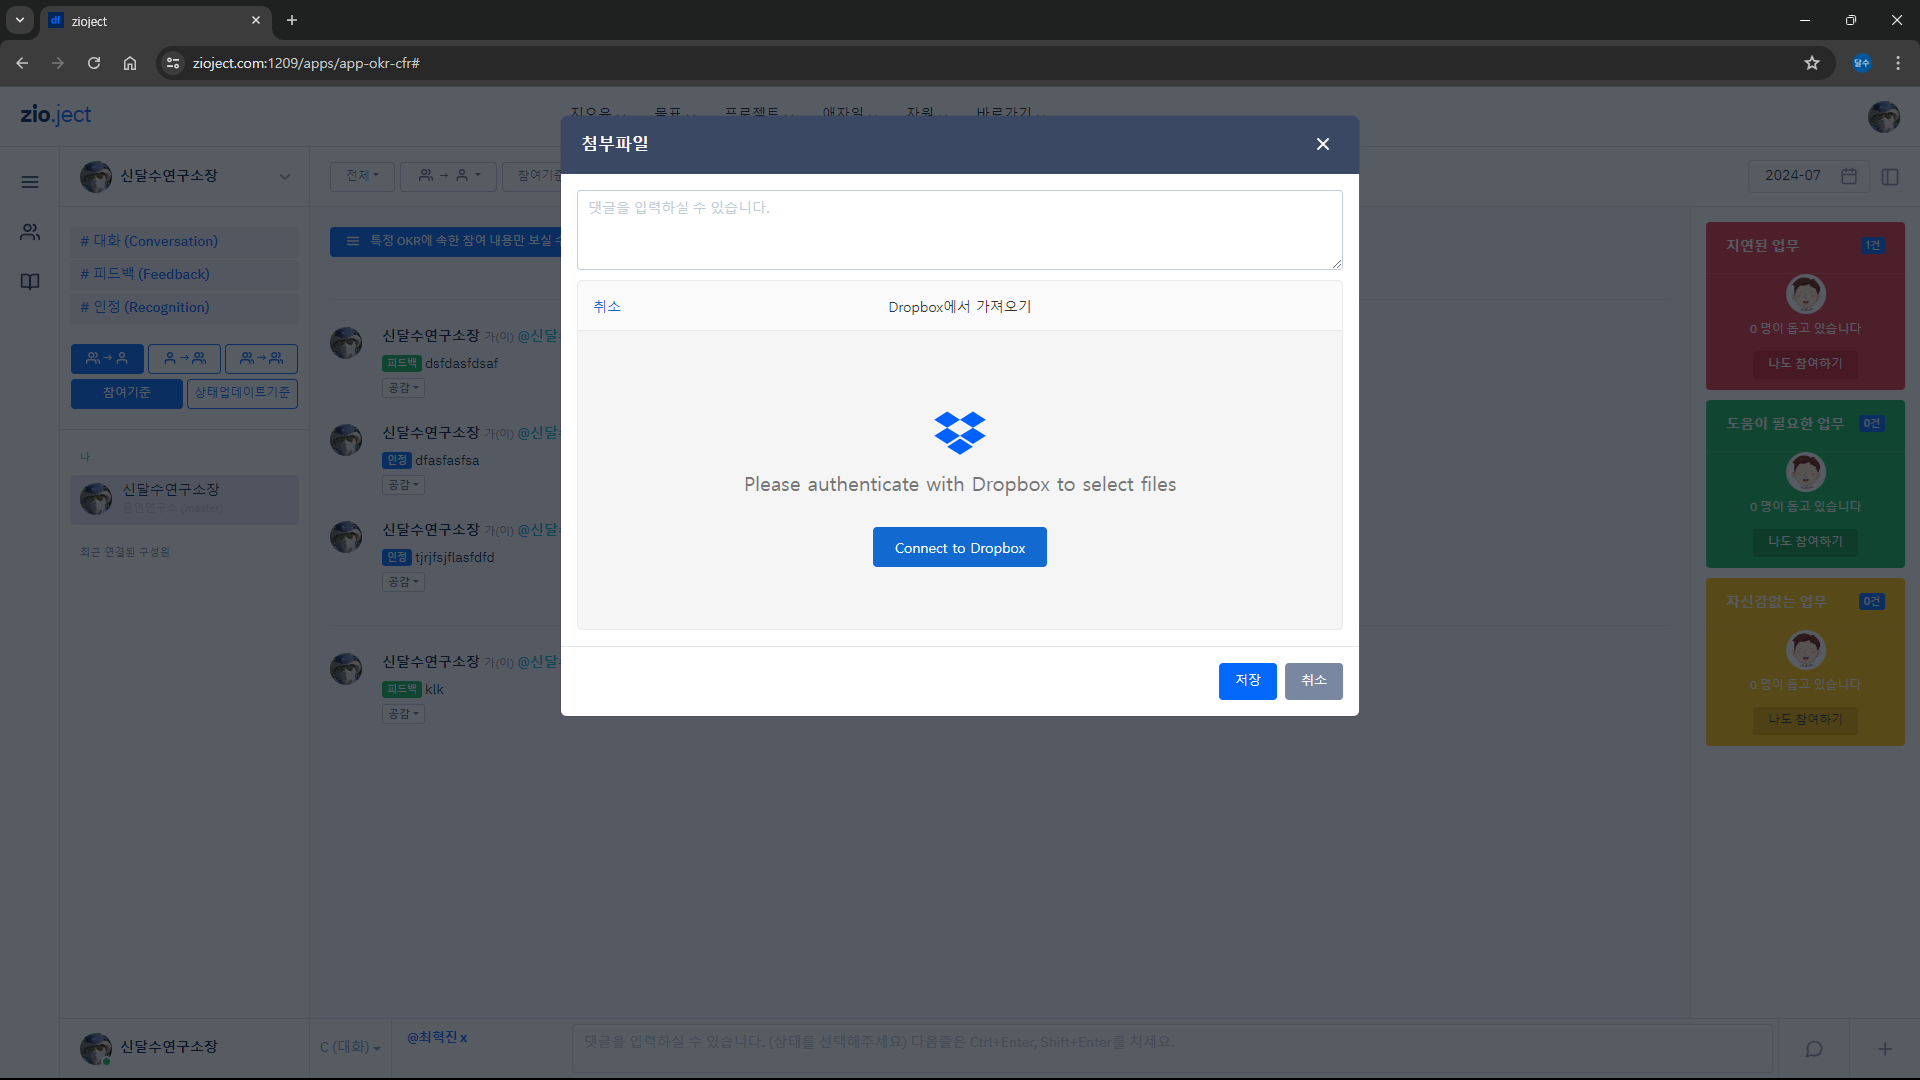Image resolution: width=1920 pixels, height=1080 pixels.
Task: Open the people direction dropdown in toolbar
Action: [x=449, y=176]
